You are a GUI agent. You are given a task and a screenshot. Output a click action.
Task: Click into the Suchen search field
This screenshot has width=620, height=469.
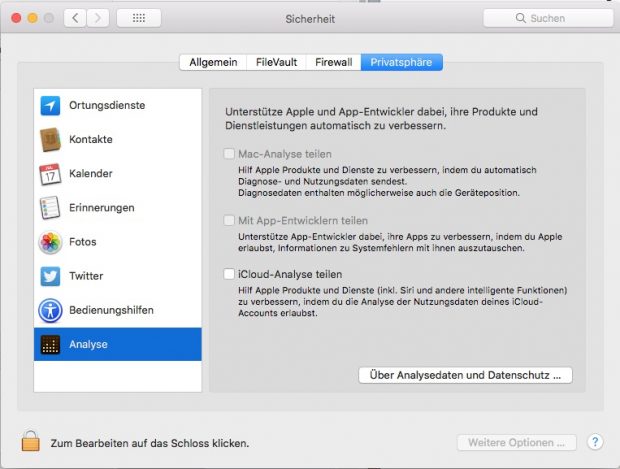tap(548, 18)
